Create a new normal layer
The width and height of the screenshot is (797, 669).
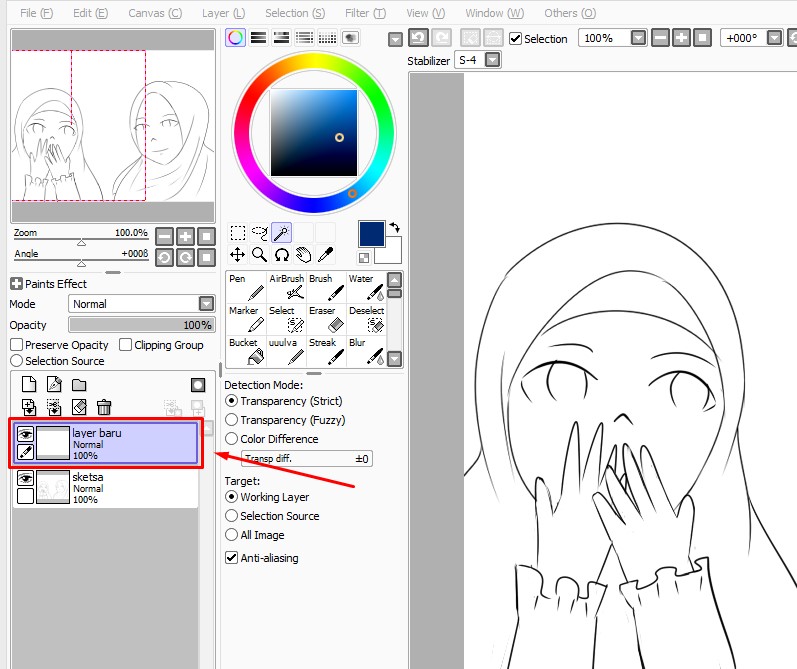coord(29,384)
